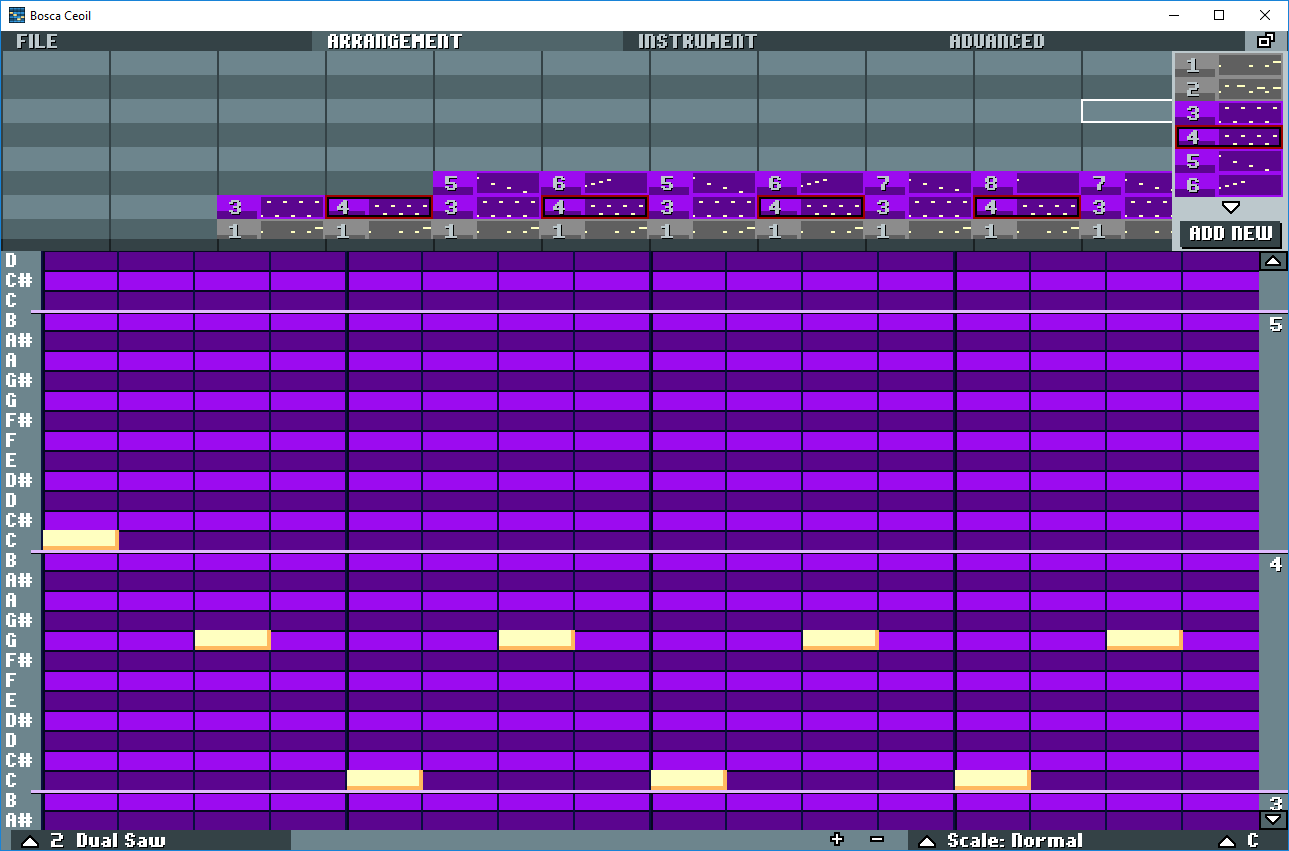Select pattern 4 in the pattern list
The width and height of the screenshot is (1289, 851).
click(1229, 137)
